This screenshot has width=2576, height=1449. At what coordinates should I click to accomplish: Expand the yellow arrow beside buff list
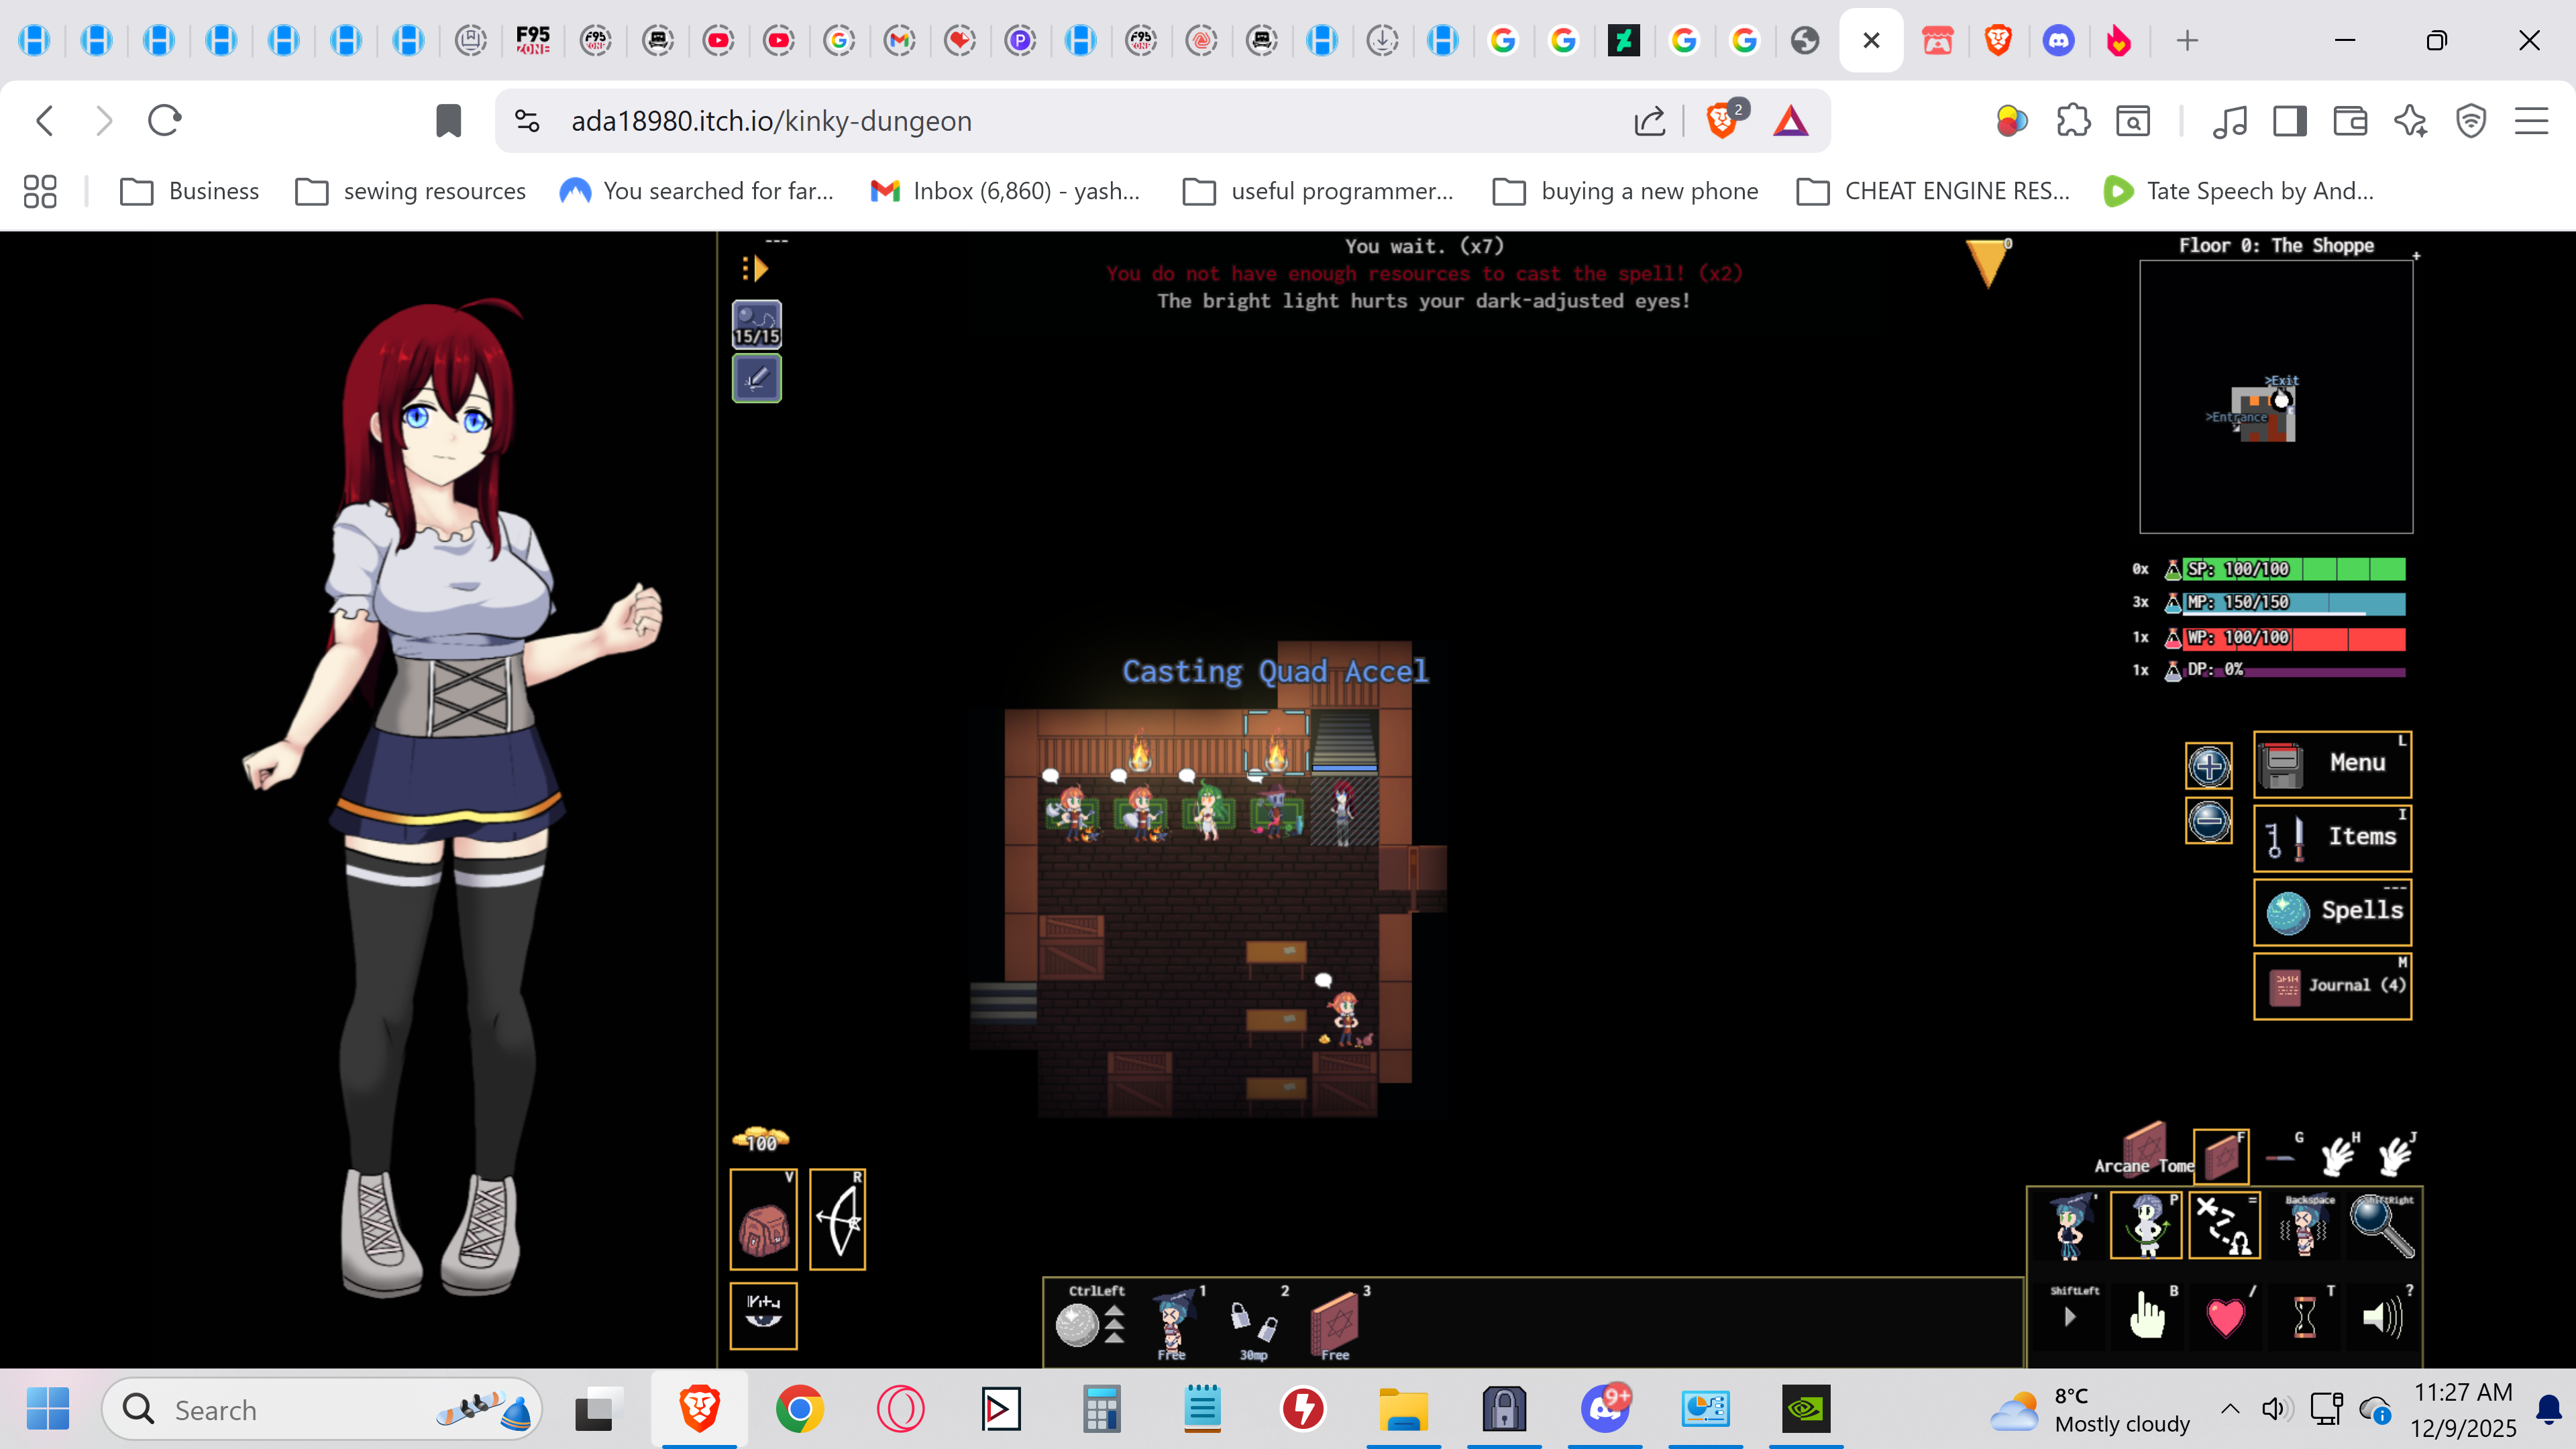tap(756, 268)
